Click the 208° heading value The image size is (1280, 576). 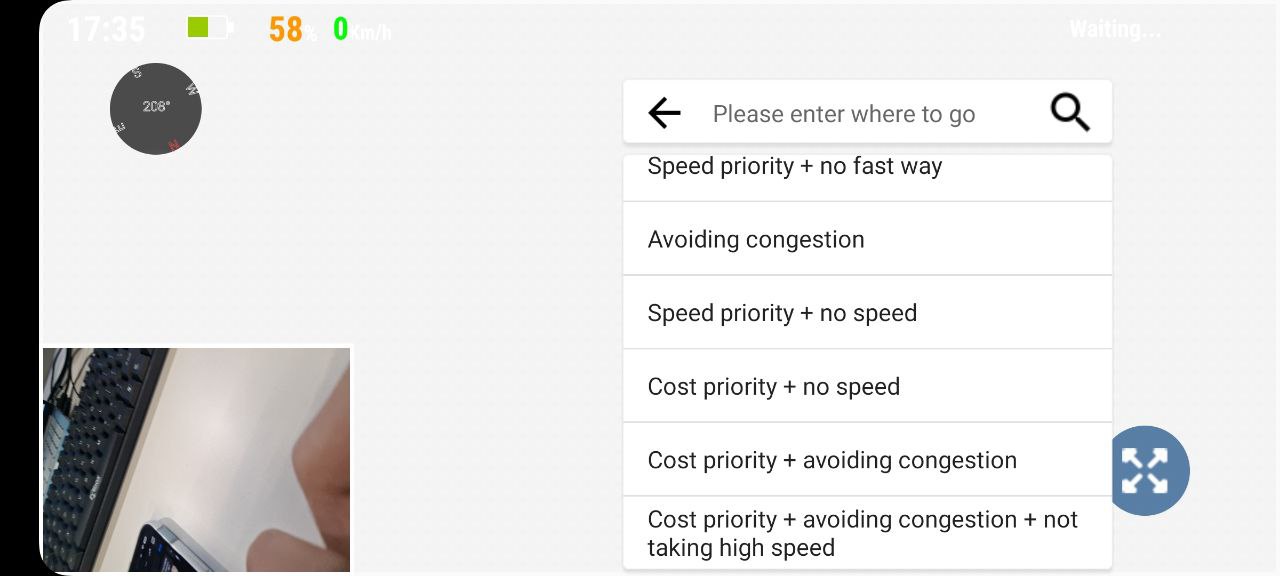pyautogui.click(x=156, y=106)
